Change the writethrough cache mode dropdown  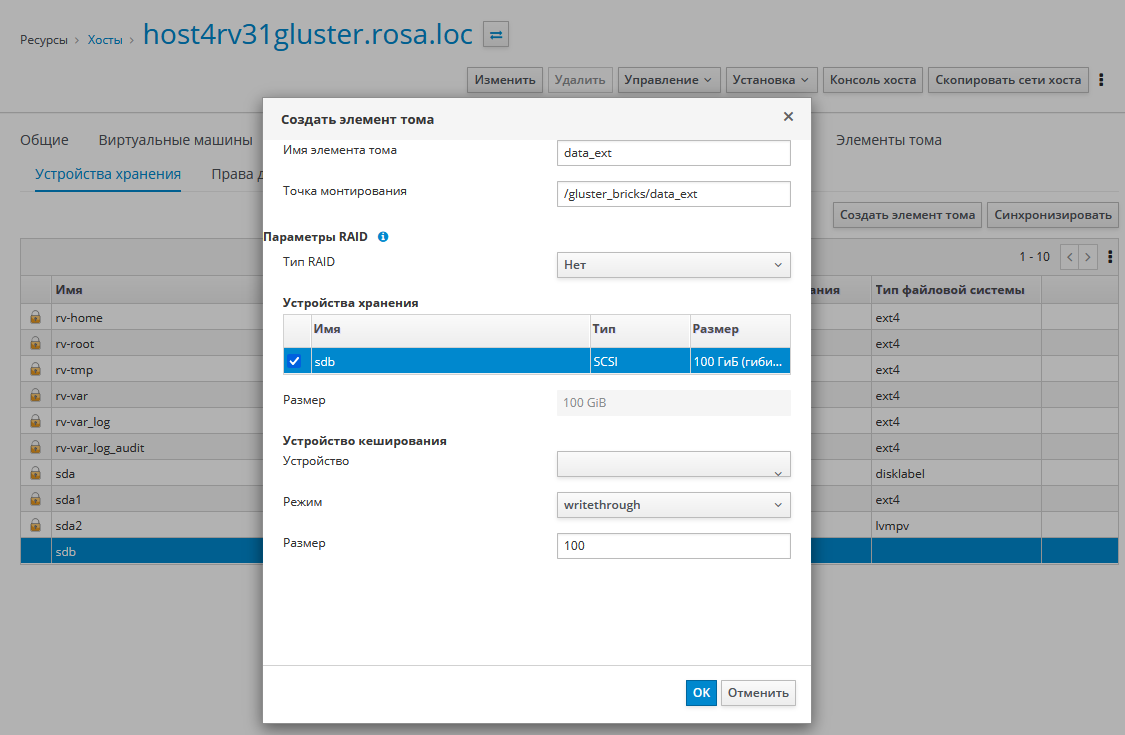click(x=673, y=505)
